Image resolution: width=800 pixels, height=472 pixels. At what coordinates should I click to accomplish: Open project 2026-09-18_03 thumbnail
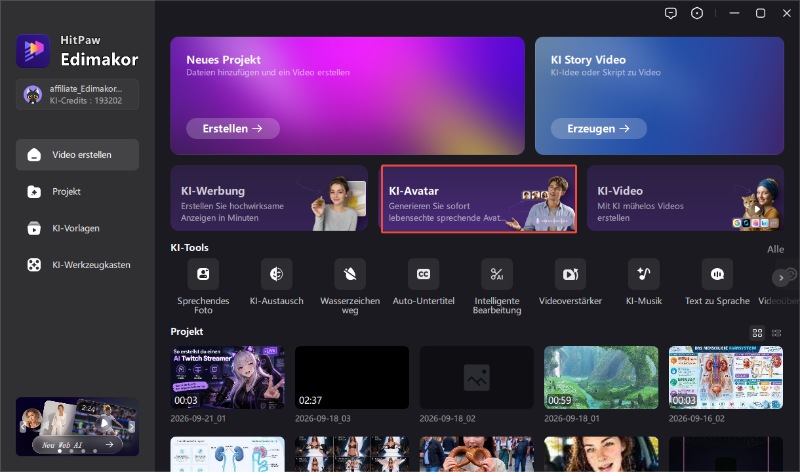(352, 378)
